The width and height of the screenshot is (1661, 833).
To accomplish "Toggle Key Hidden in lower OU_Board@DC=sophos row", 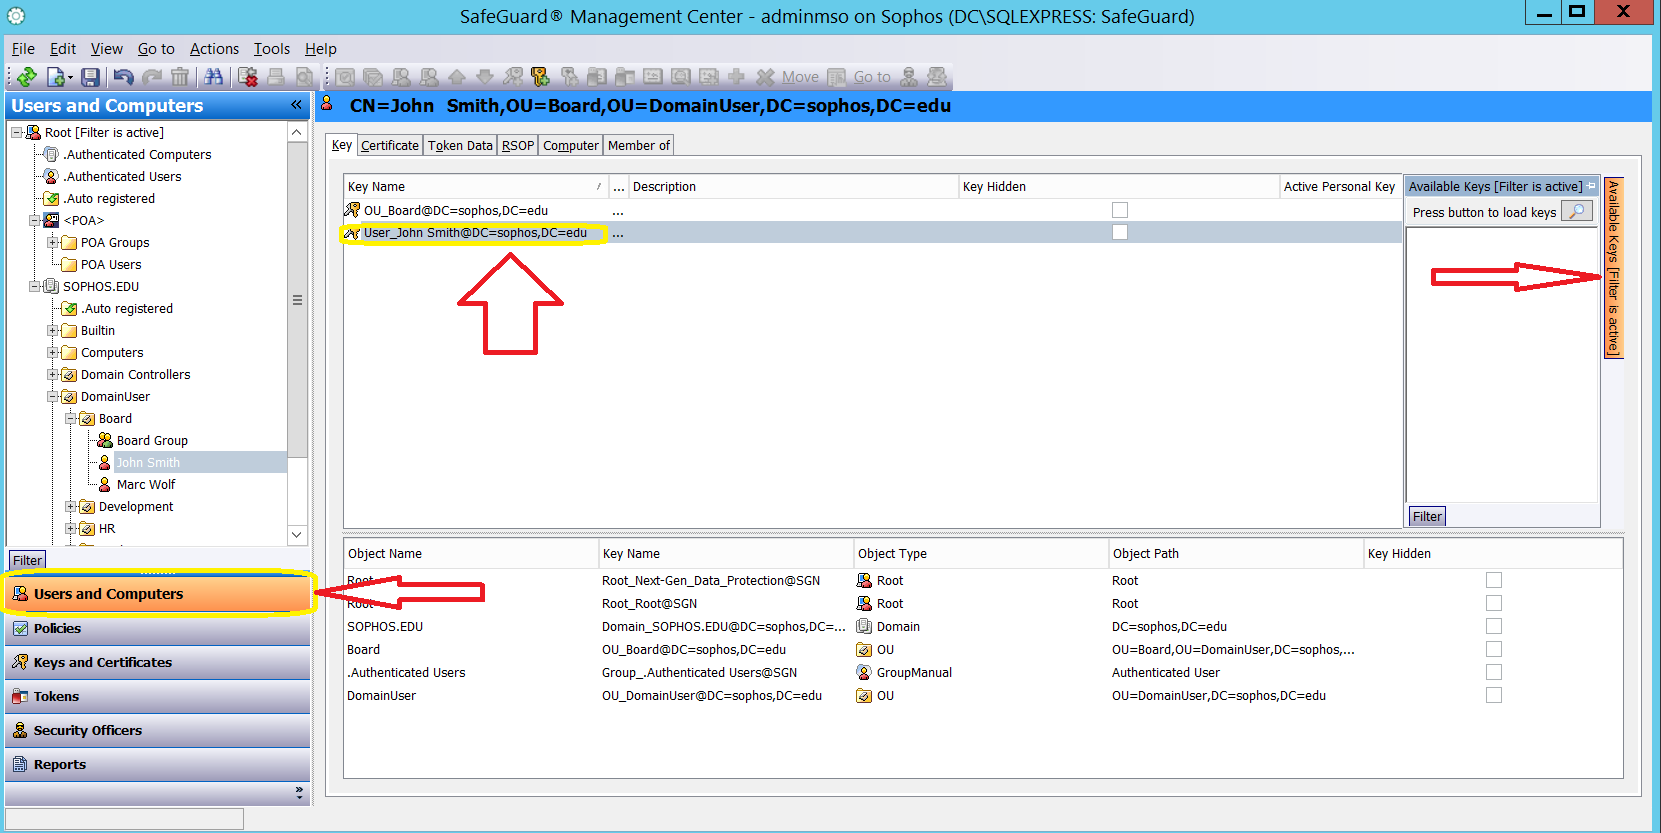I will click(1494, 649).
